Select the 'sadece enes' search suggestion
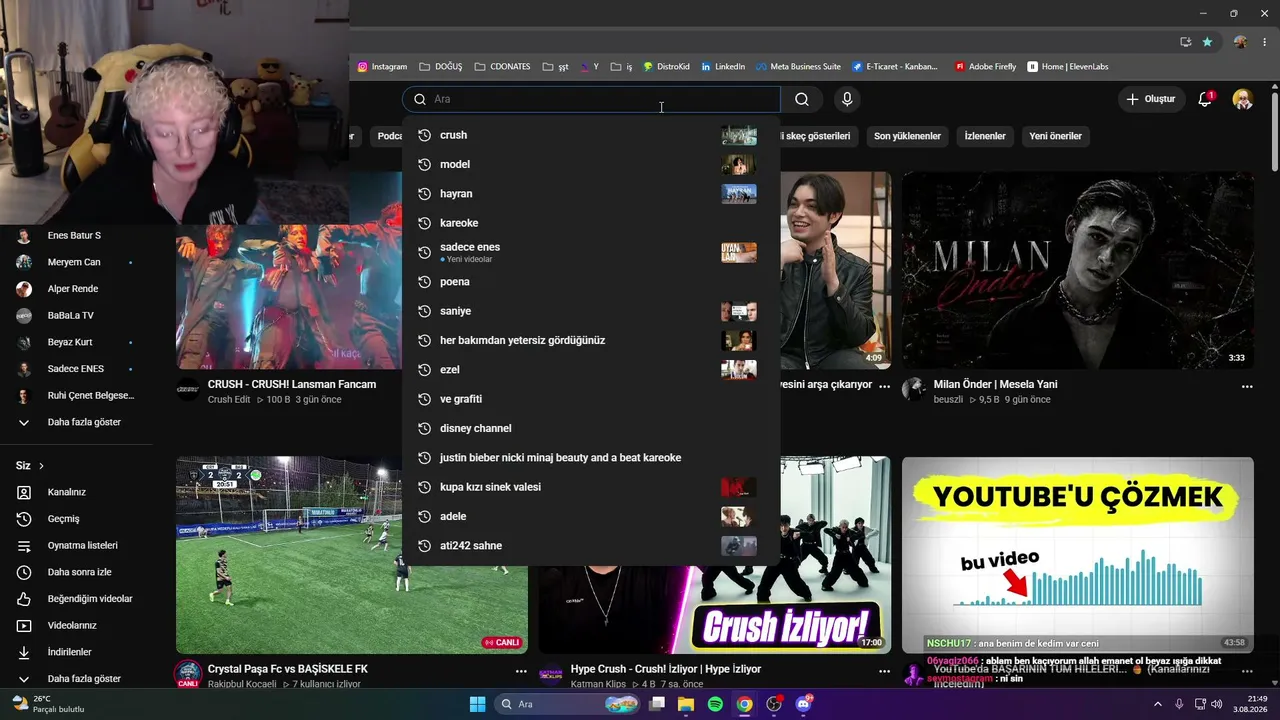This screenshot has height=720, width=1280. coord(591,252)
